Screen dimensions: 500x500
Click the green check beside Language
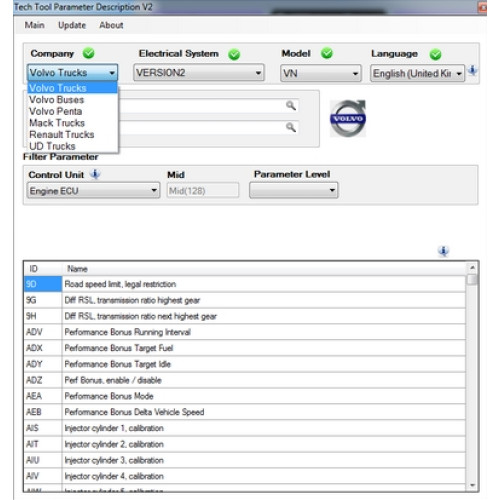coord(435,54)
